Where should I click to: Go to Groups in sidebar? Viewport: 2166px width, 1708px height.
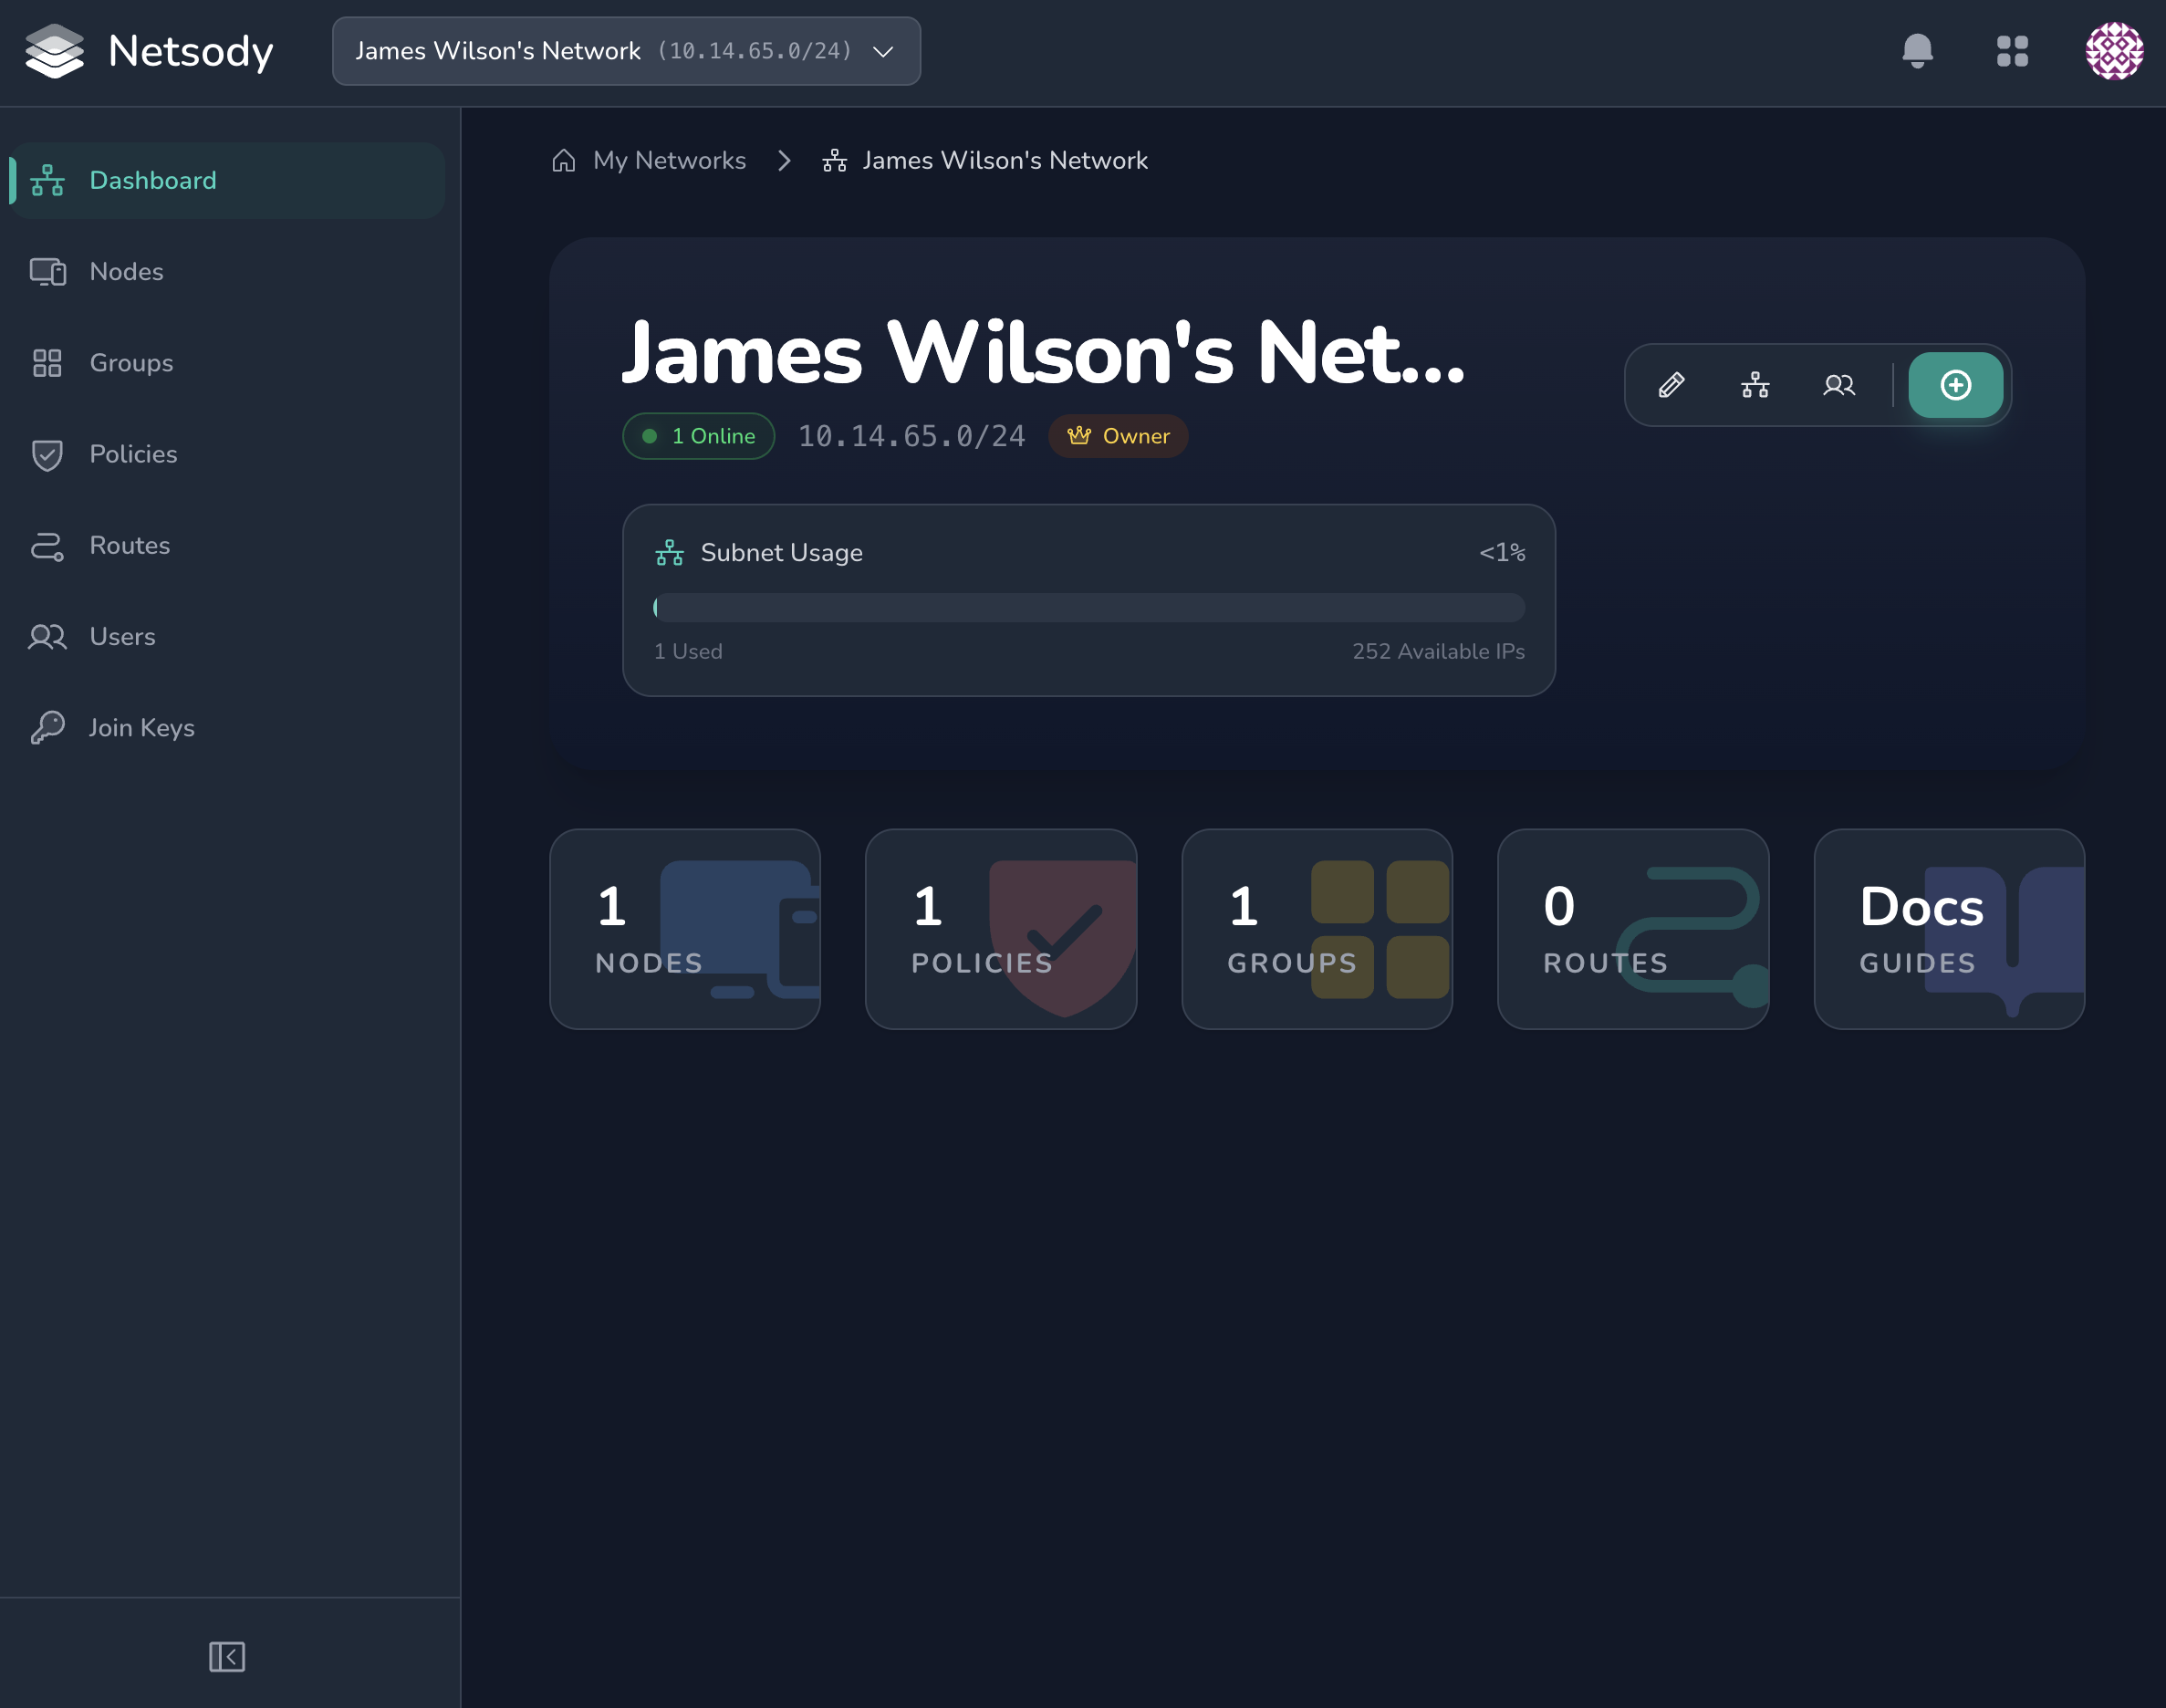(x=226, y=363)
